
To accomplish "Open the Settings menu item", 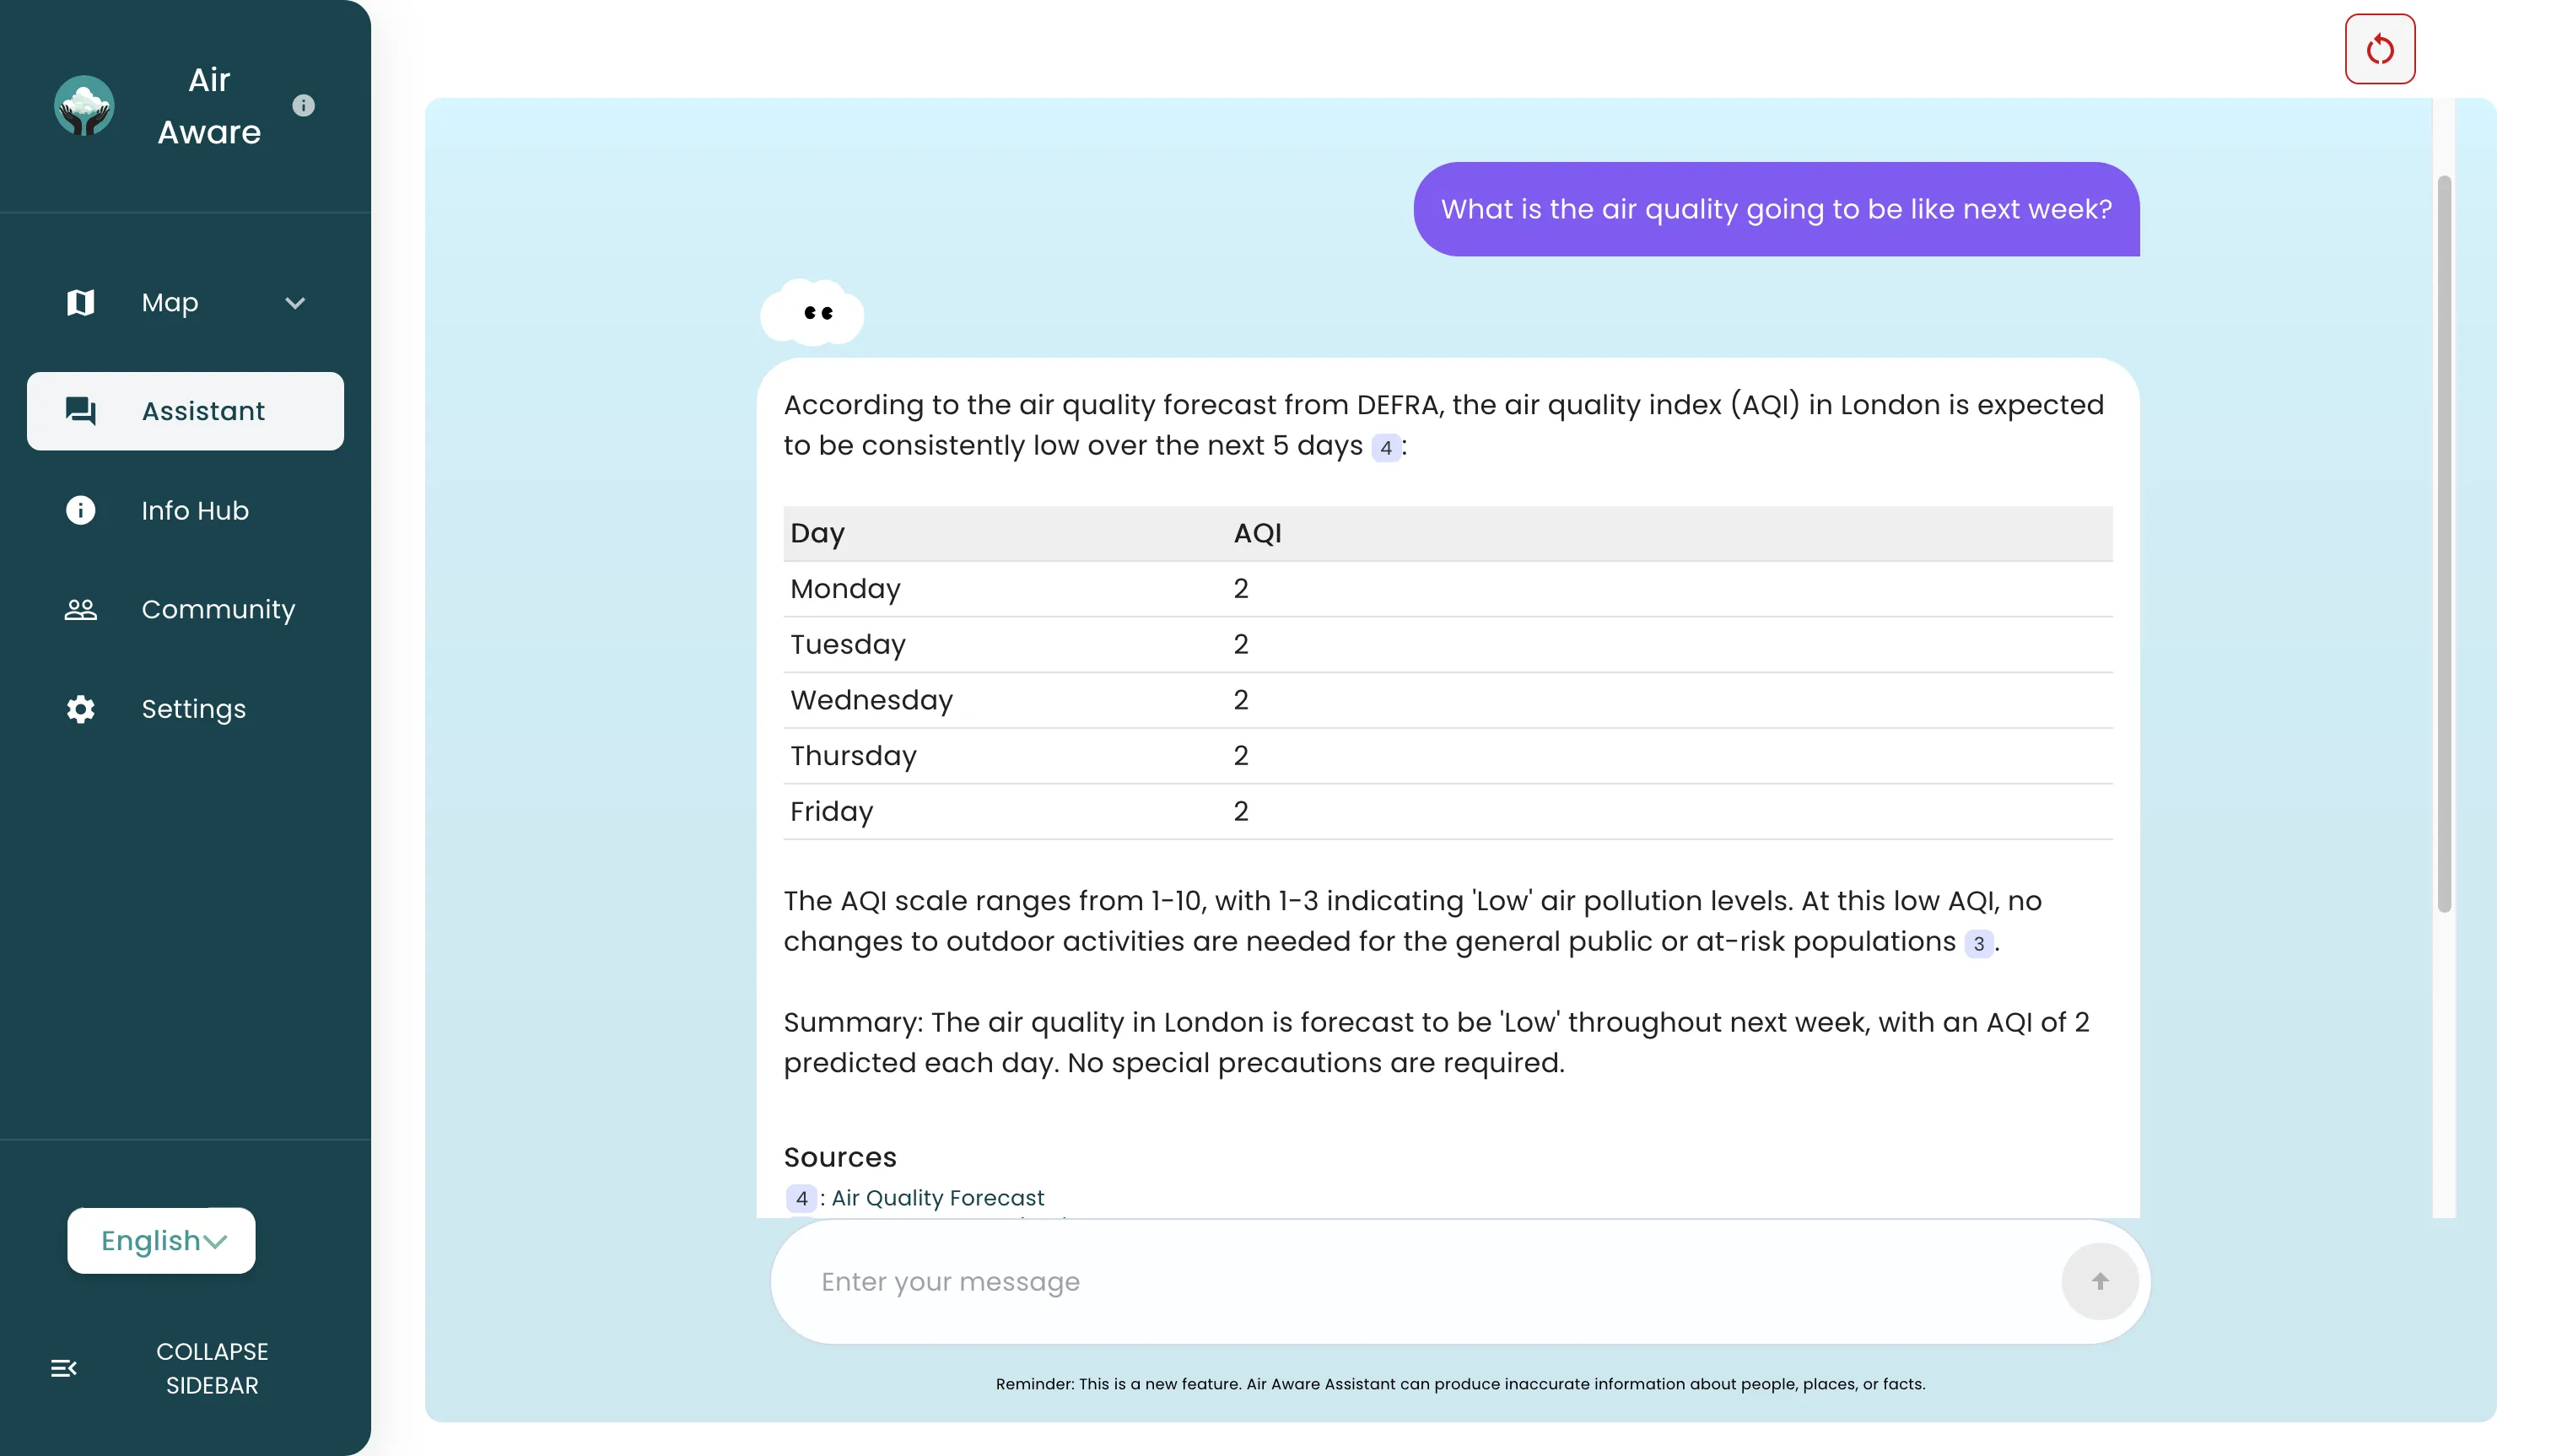I will point(193,709).
